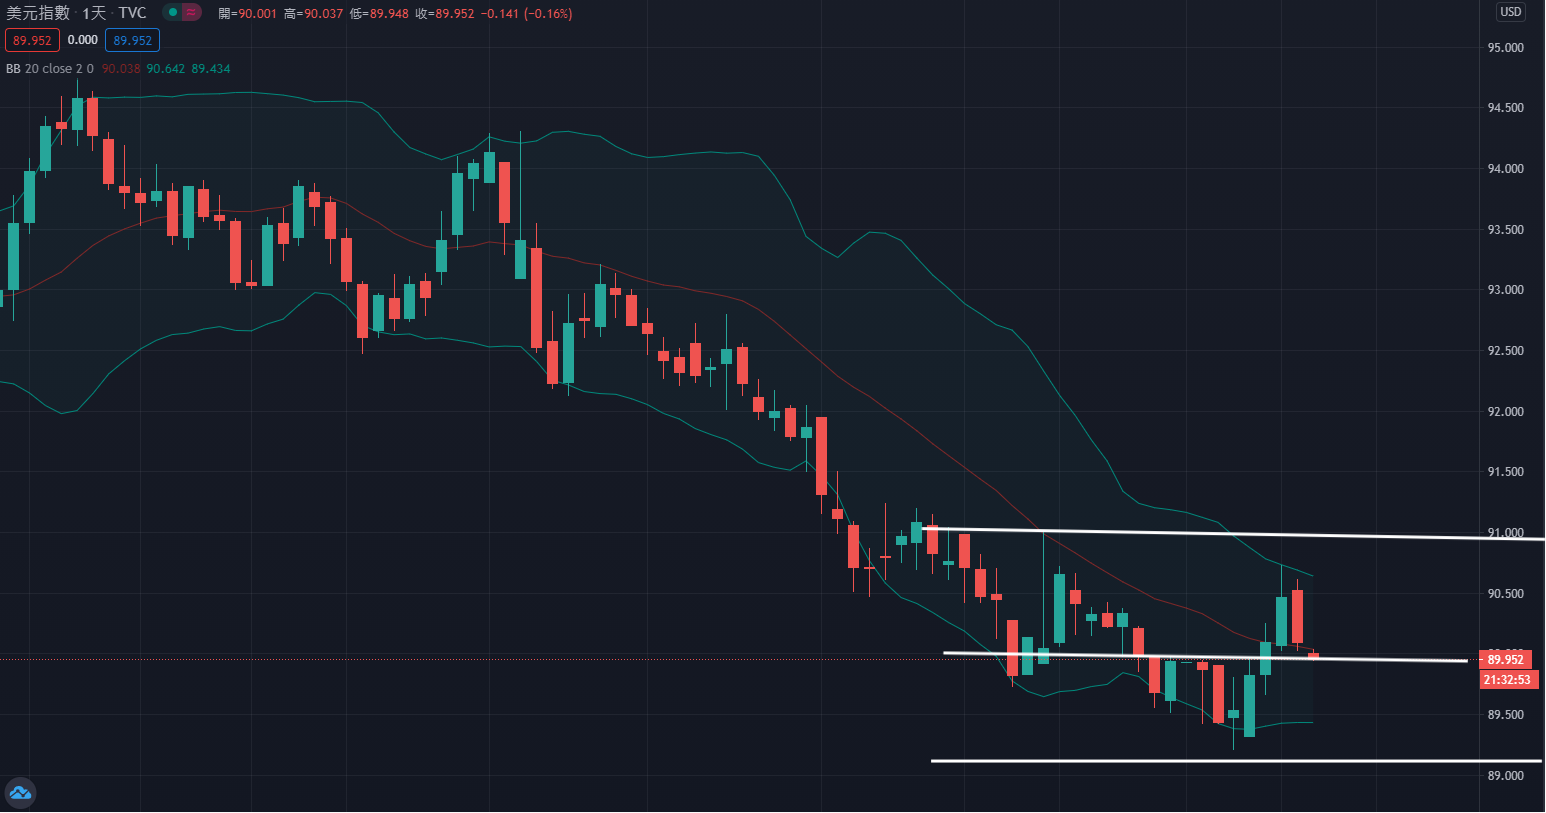Image resolution: width=1546 pixels, height=813 pixels.
Task: Select the BB 20 close indicator legend
Action: tap(49, 69)
